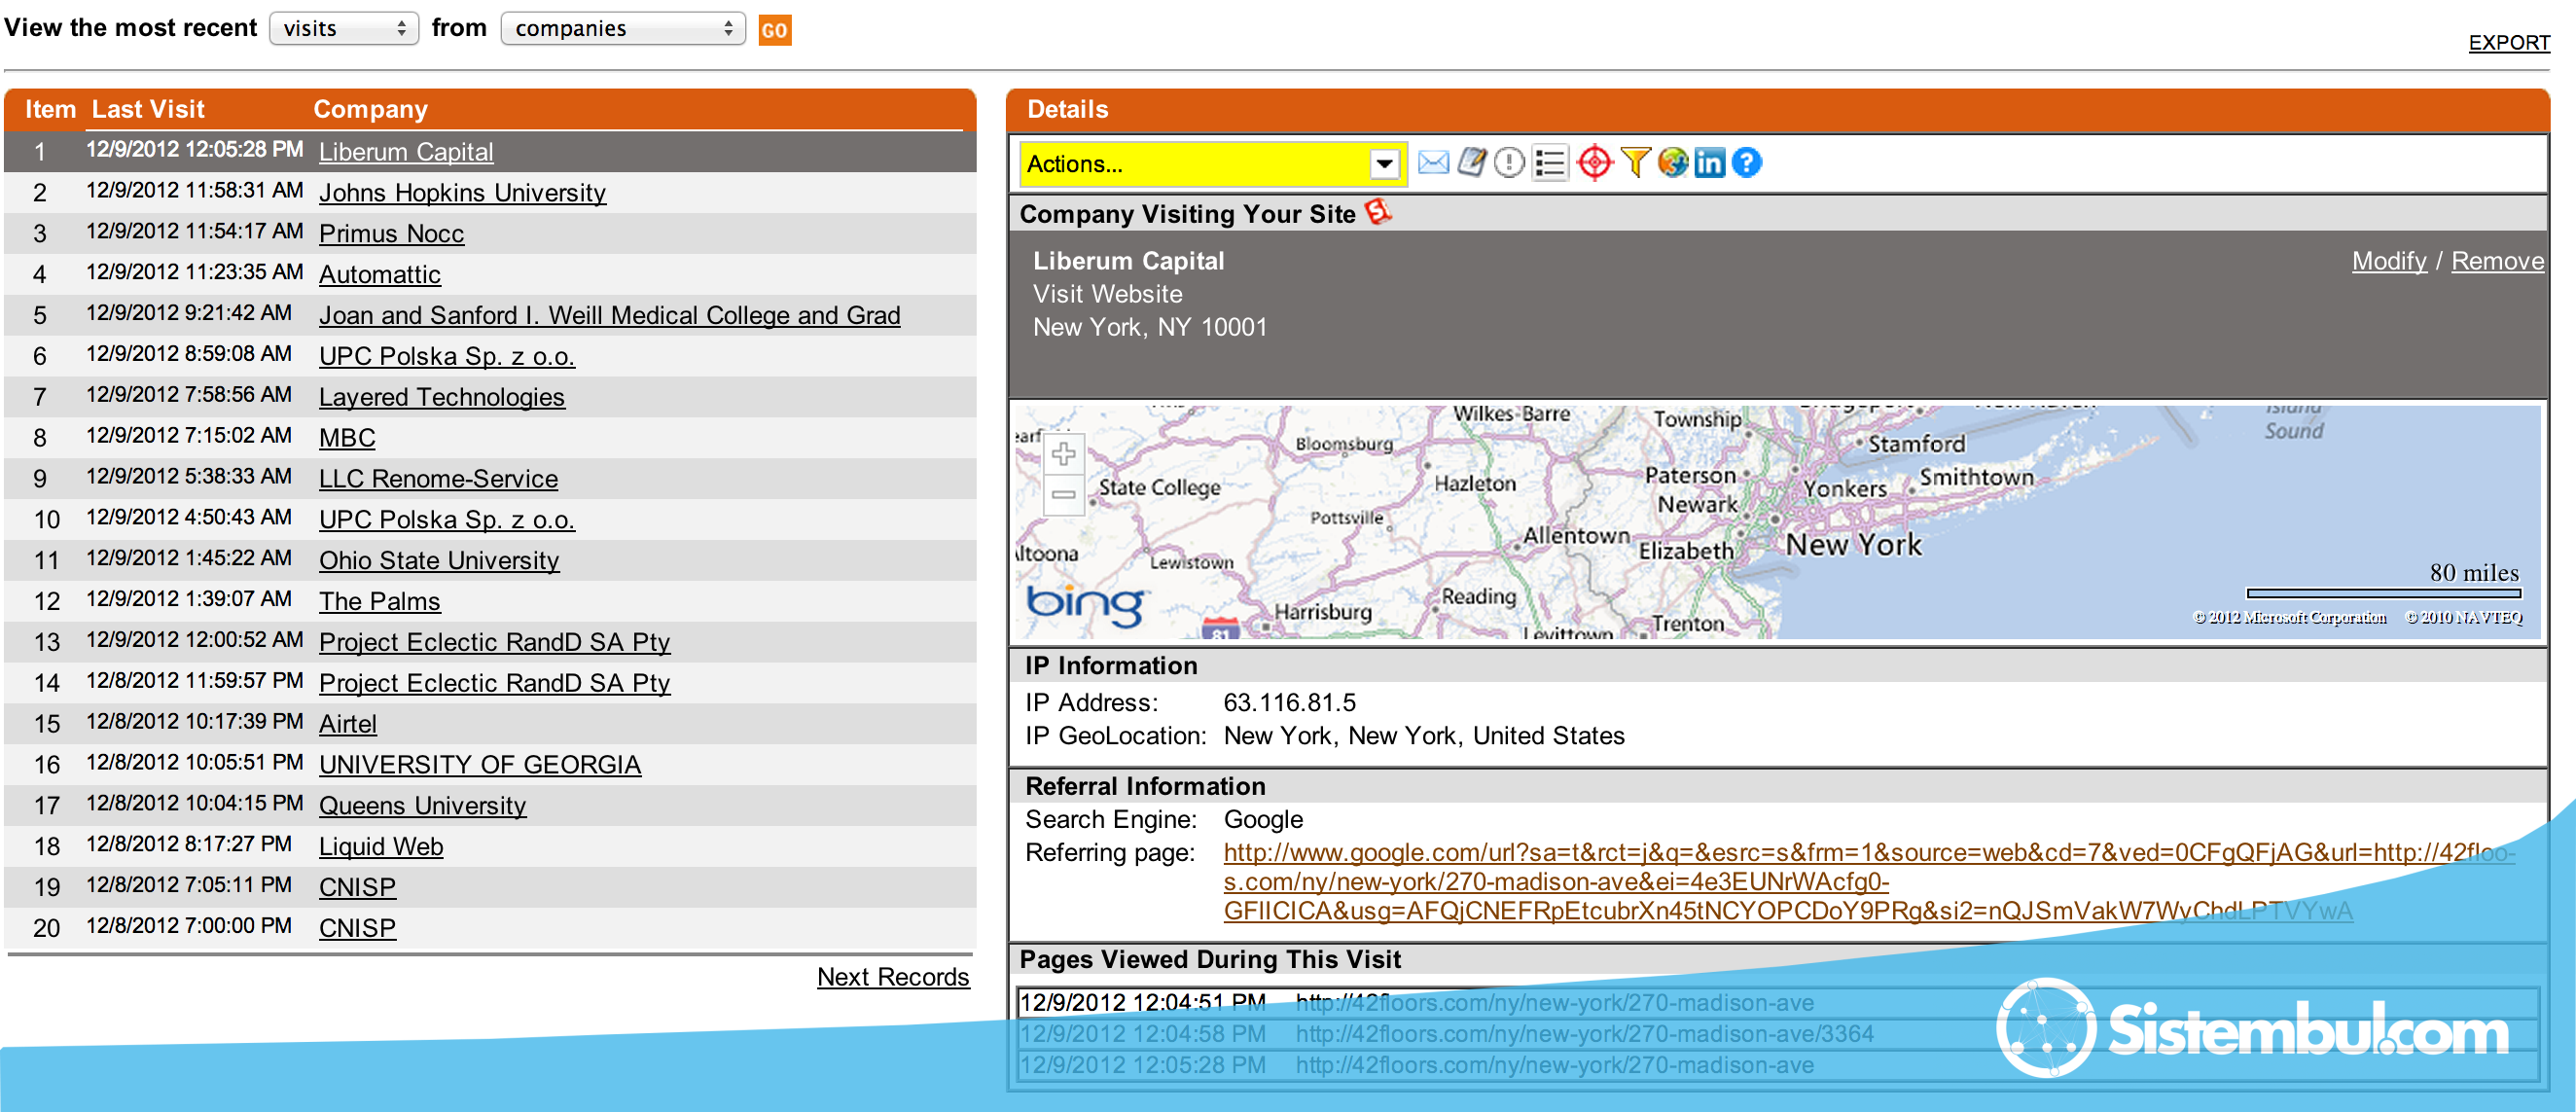The width and height of the screenshot is (2576, 1112).
Task: Click the LinkedIn icon in Details toolbar
Action: pos(1709,162)
